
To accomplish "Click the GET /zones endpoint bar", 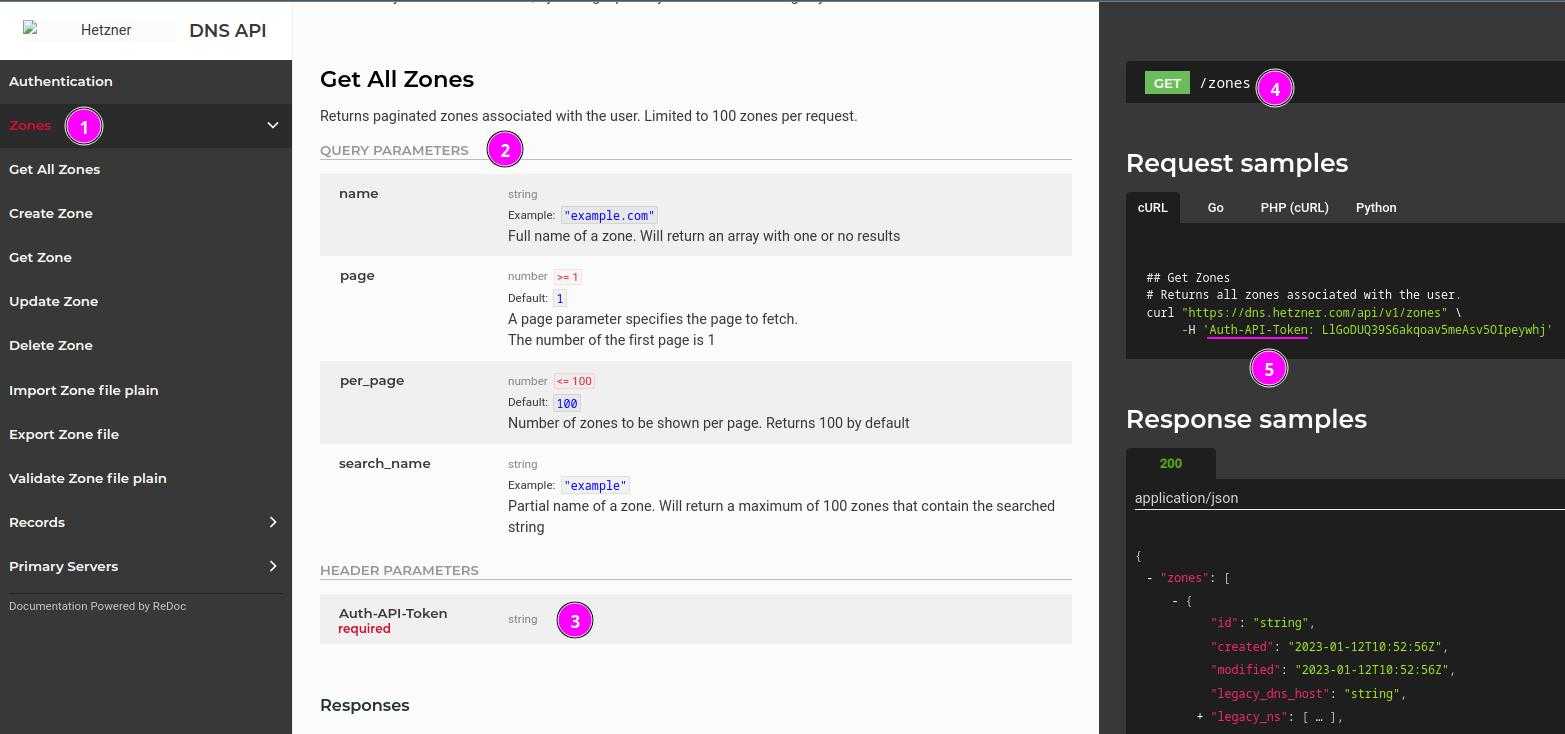I will [1345, 83].
